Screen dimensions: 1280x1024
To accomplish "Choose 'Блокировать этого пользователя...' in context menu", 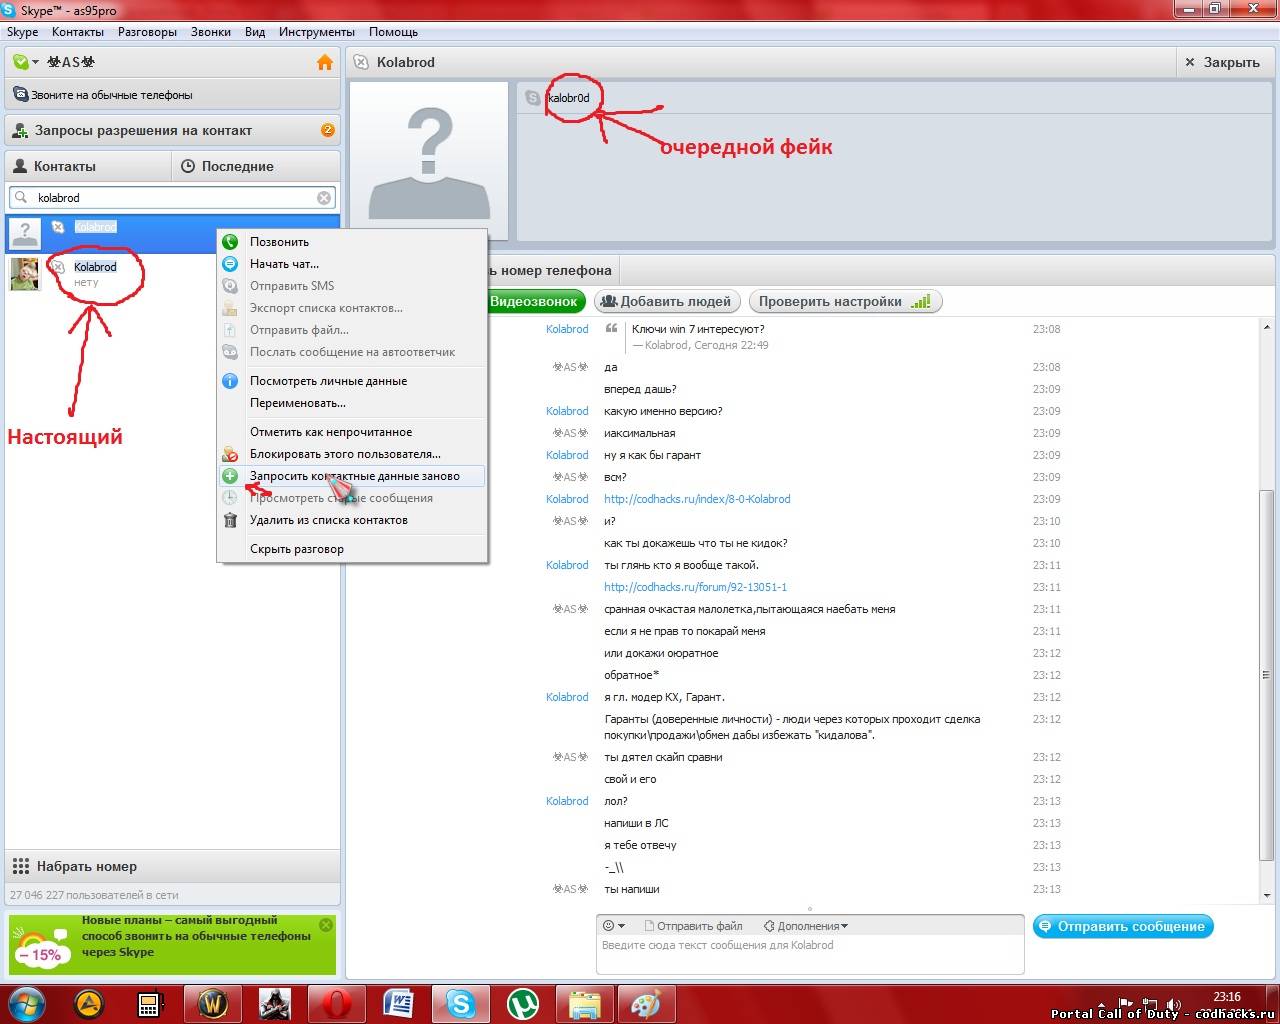I will click(x=353, y=454).
